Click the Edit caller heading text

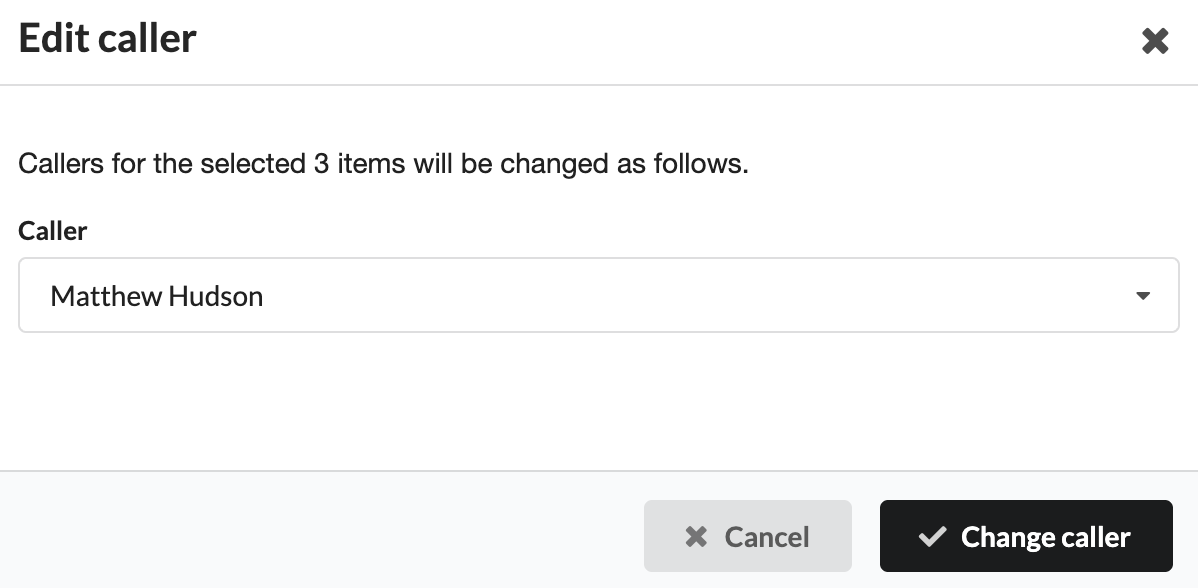click(108, 38)
